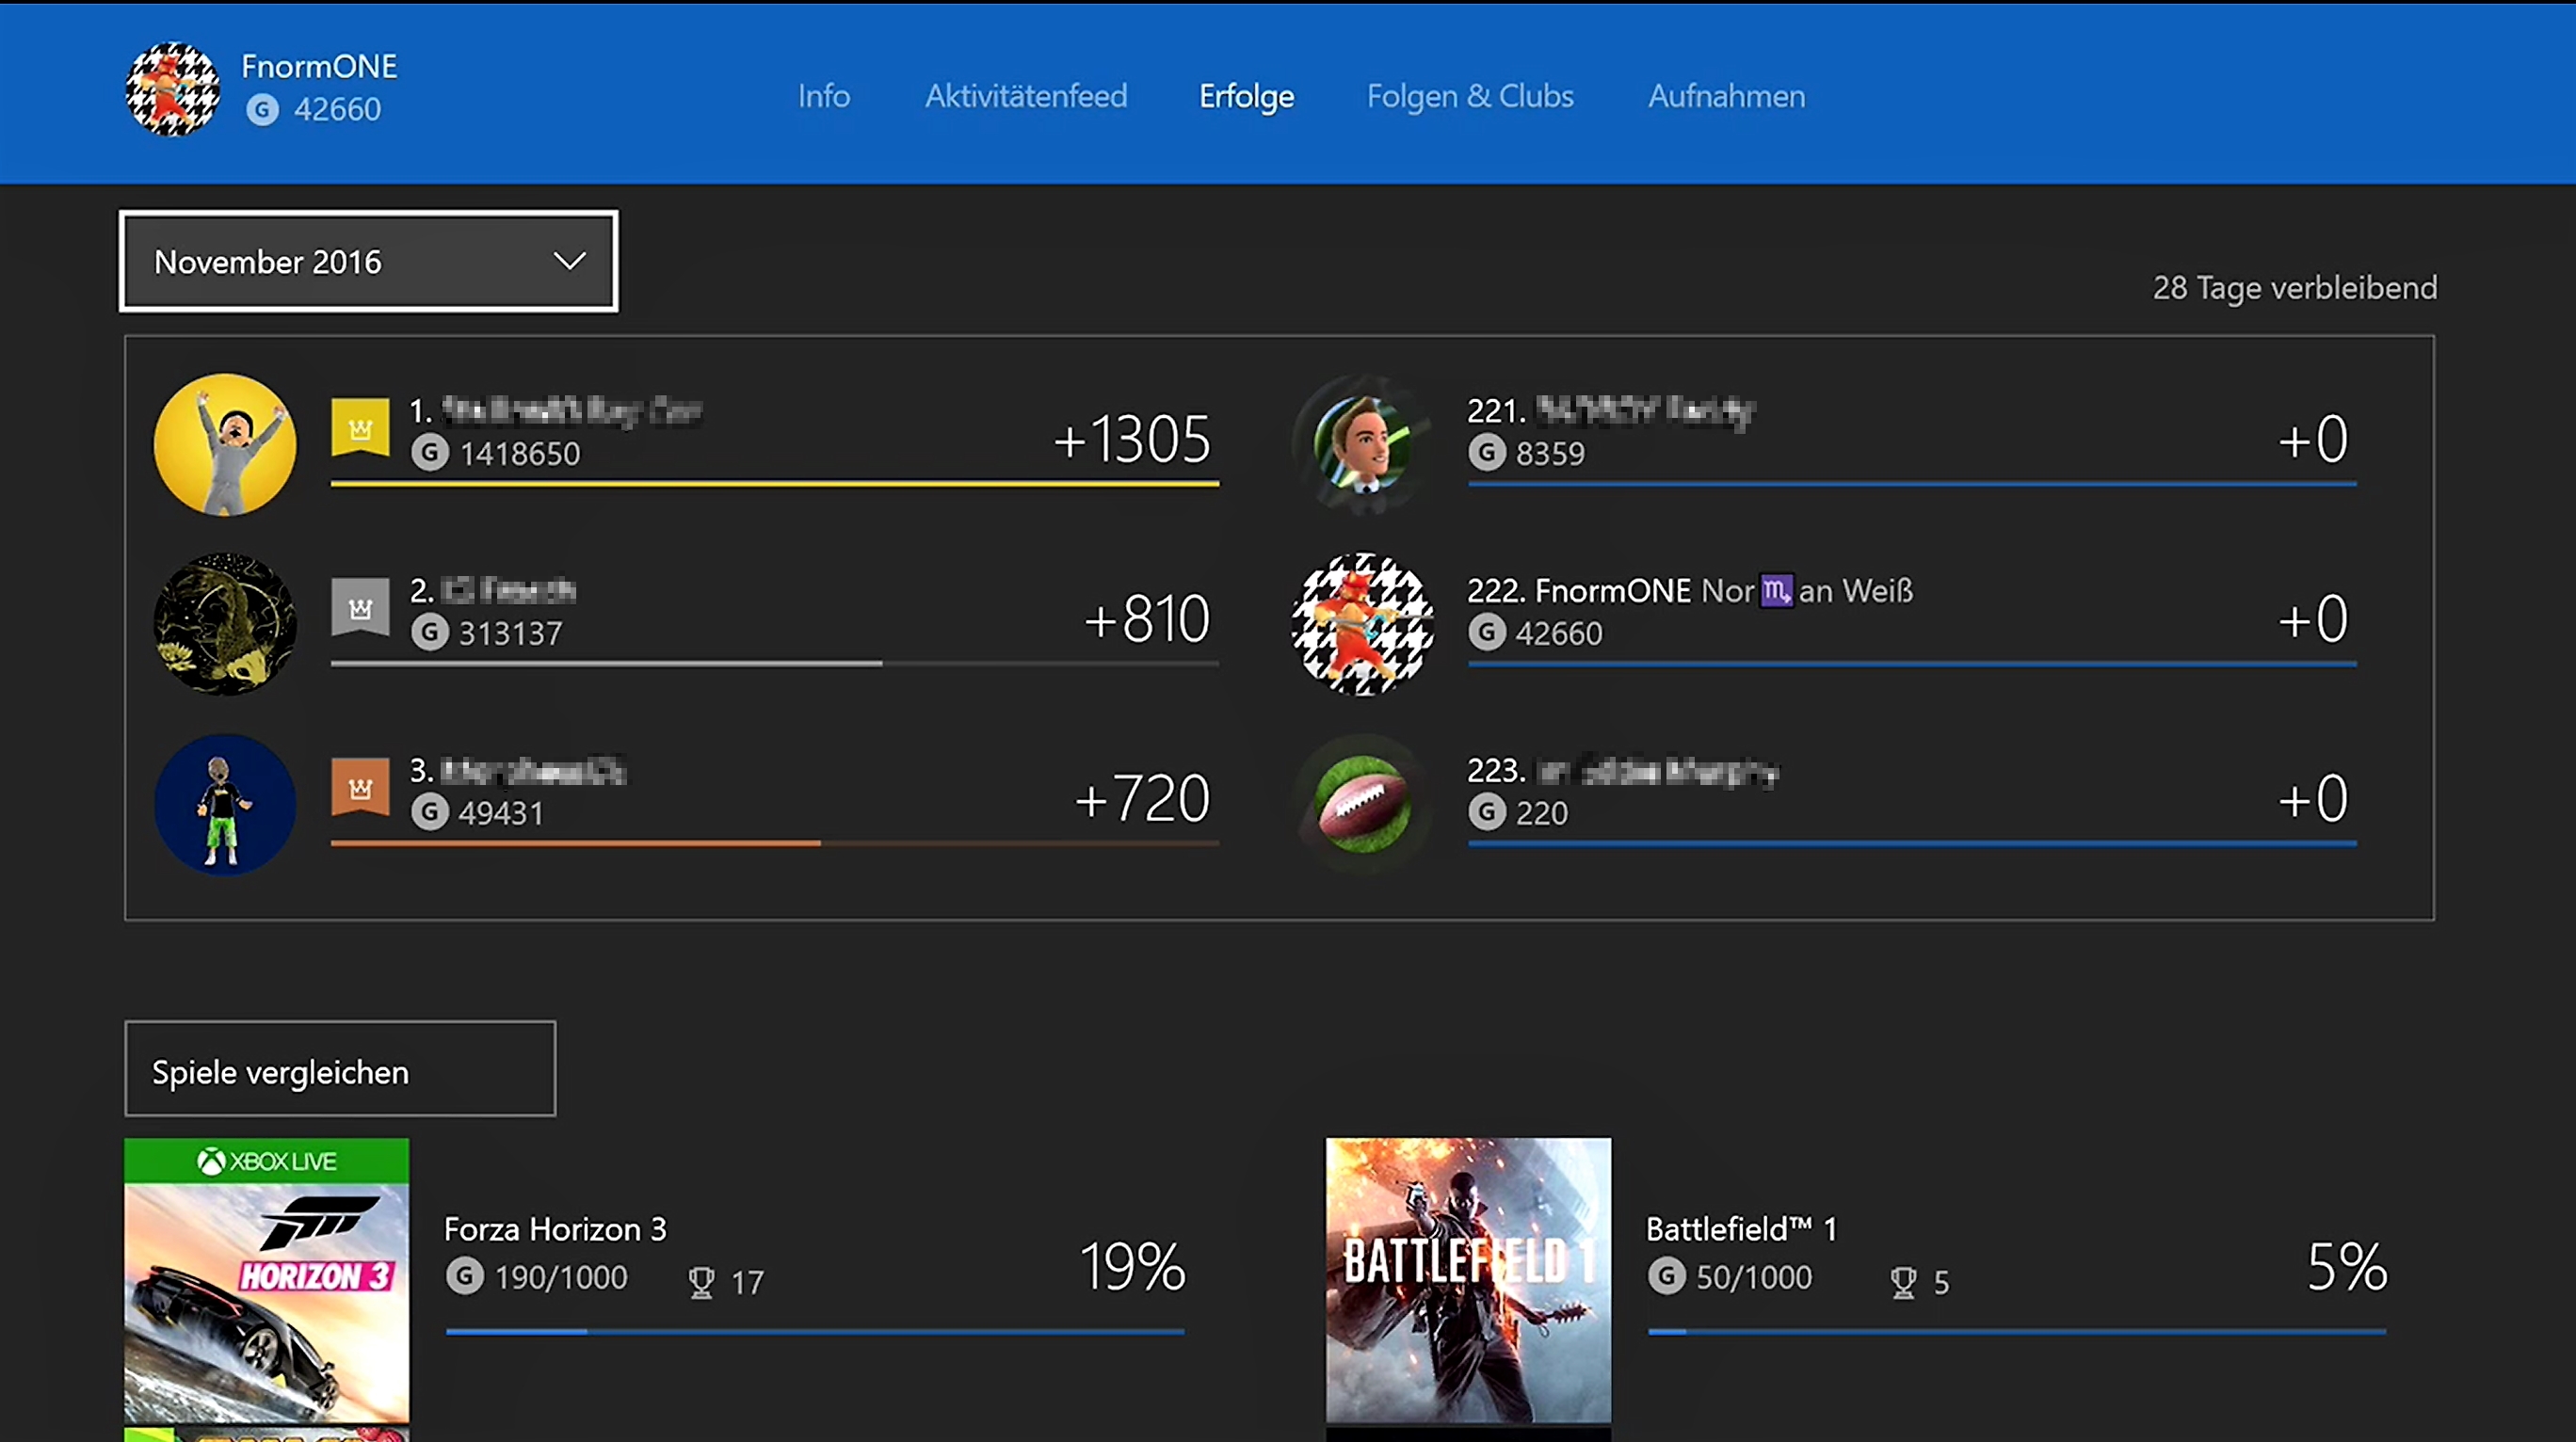Click the chevron arrow in the month dropdown
Screen dimensions: 2576x1442
(570, 261)
